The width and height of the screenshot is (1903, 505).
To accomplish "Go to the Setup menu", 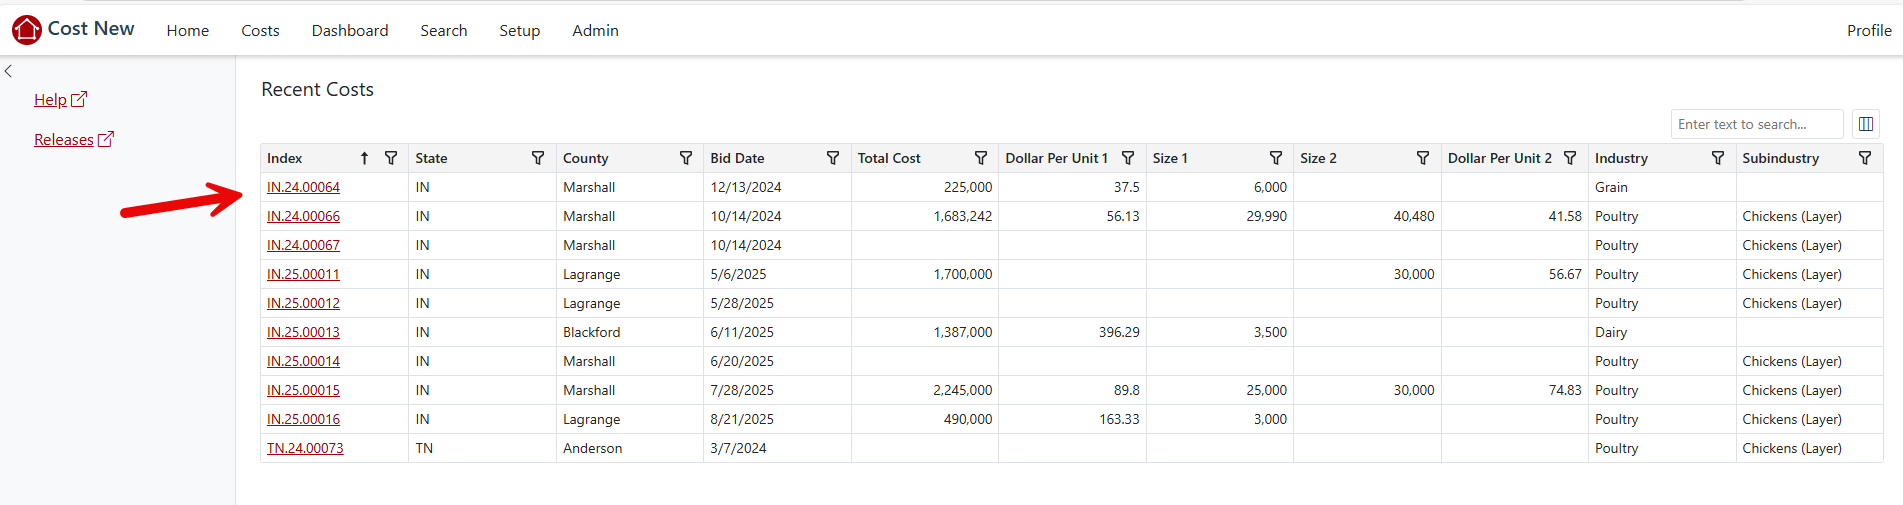I will click(x=519, y=31).
